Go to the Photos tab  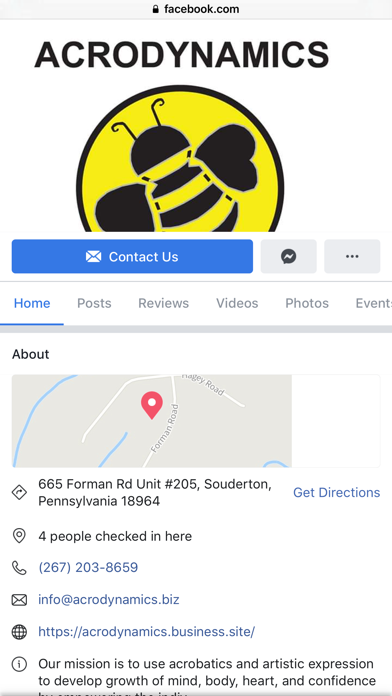pyautogui.click(x=307, y=303)
